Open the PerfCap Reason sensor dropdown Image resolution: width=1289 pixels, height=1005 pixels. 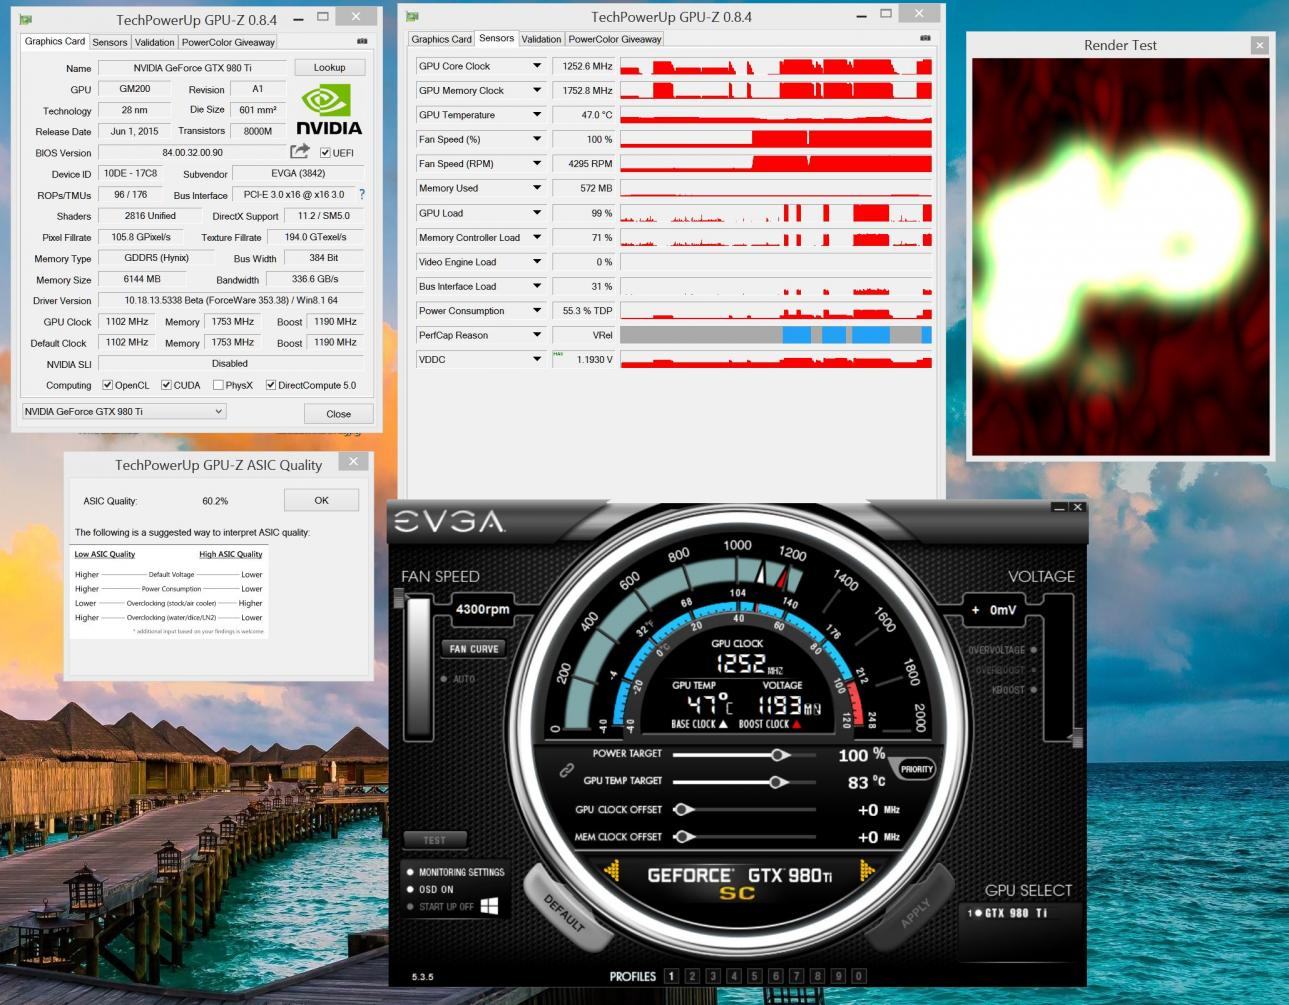coord(537,335)
